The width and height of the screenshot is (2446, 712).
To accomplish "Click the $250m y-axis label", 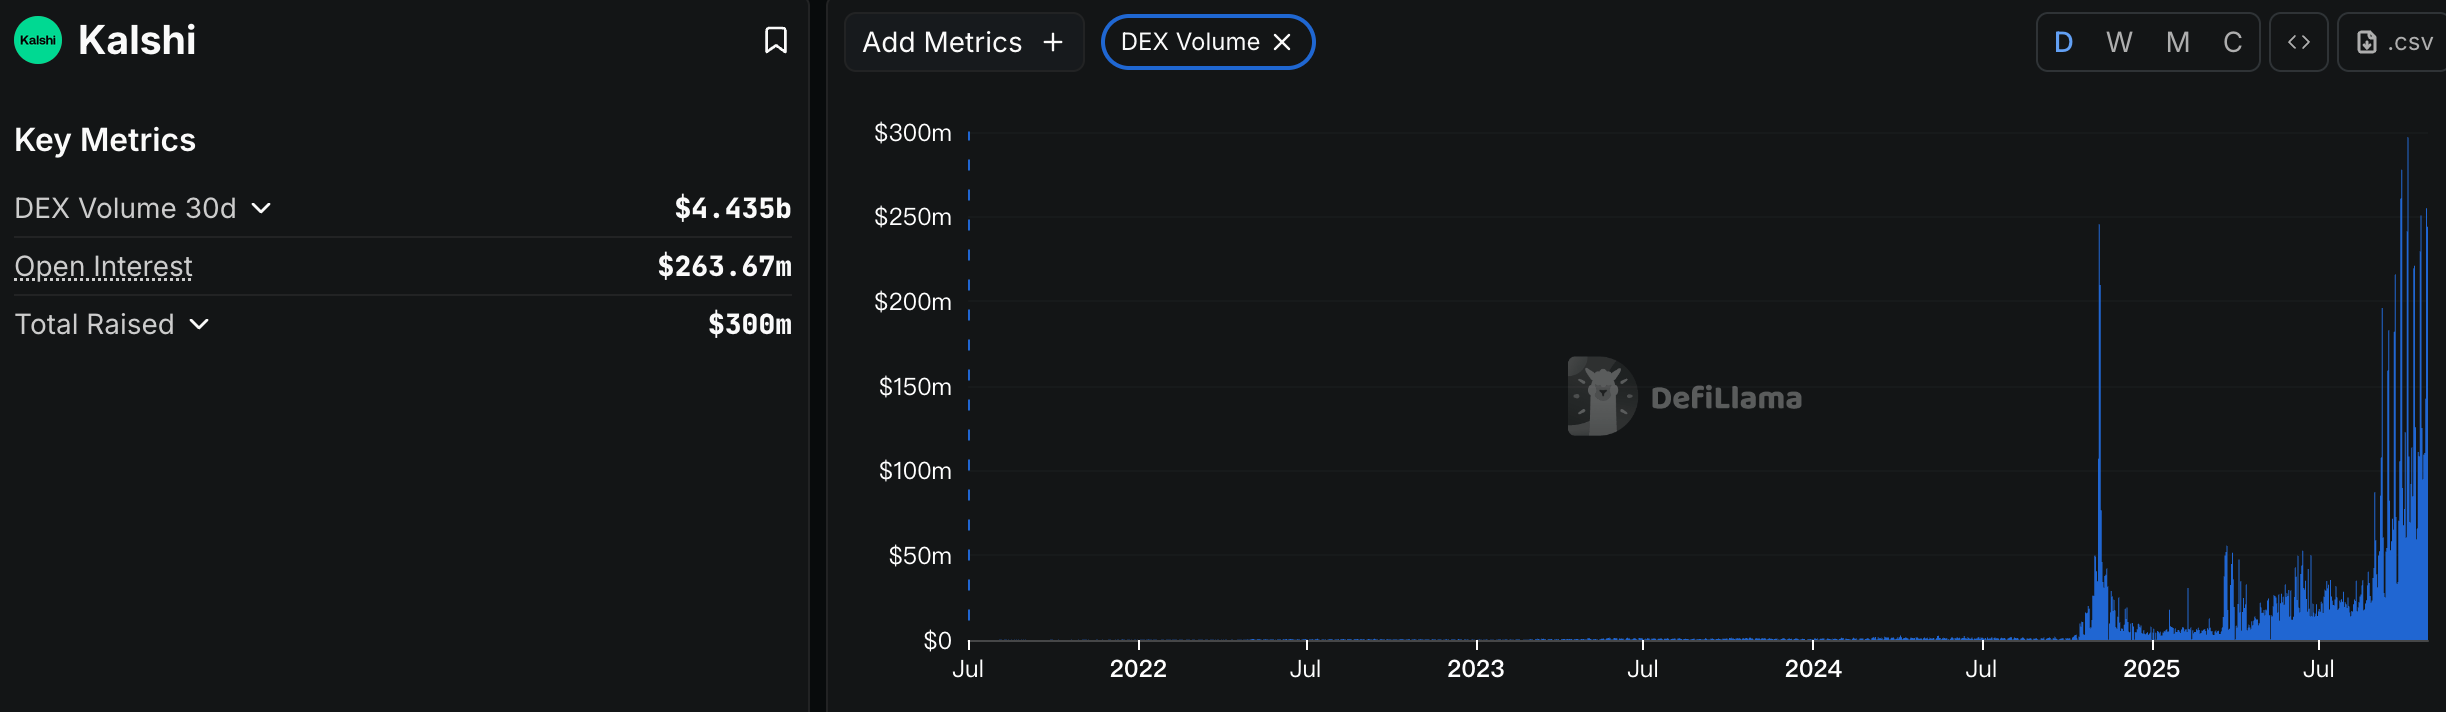I will pyautogui.click(x=913, y=217).
